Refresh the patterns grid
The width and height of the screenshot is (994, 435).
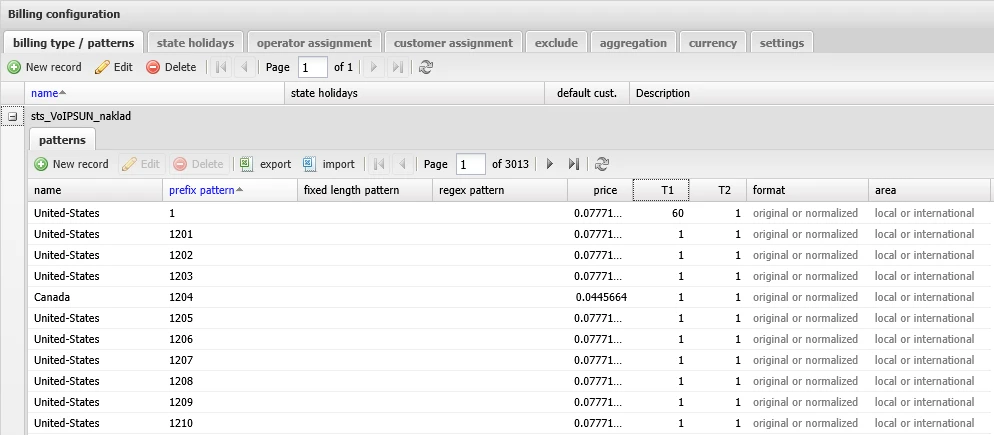[x=602, y=164]
